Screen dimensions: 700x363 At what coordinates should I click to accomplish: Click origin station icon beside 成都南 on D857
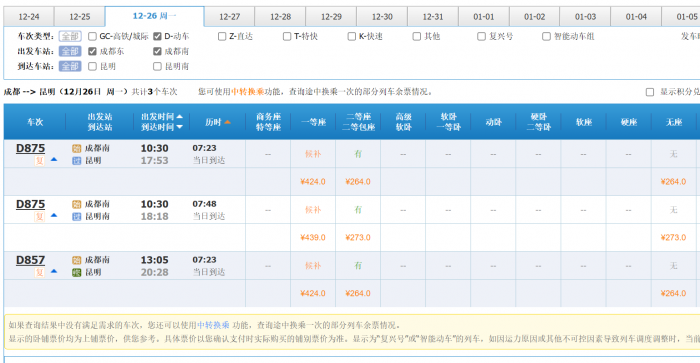[x=77, y=260]
